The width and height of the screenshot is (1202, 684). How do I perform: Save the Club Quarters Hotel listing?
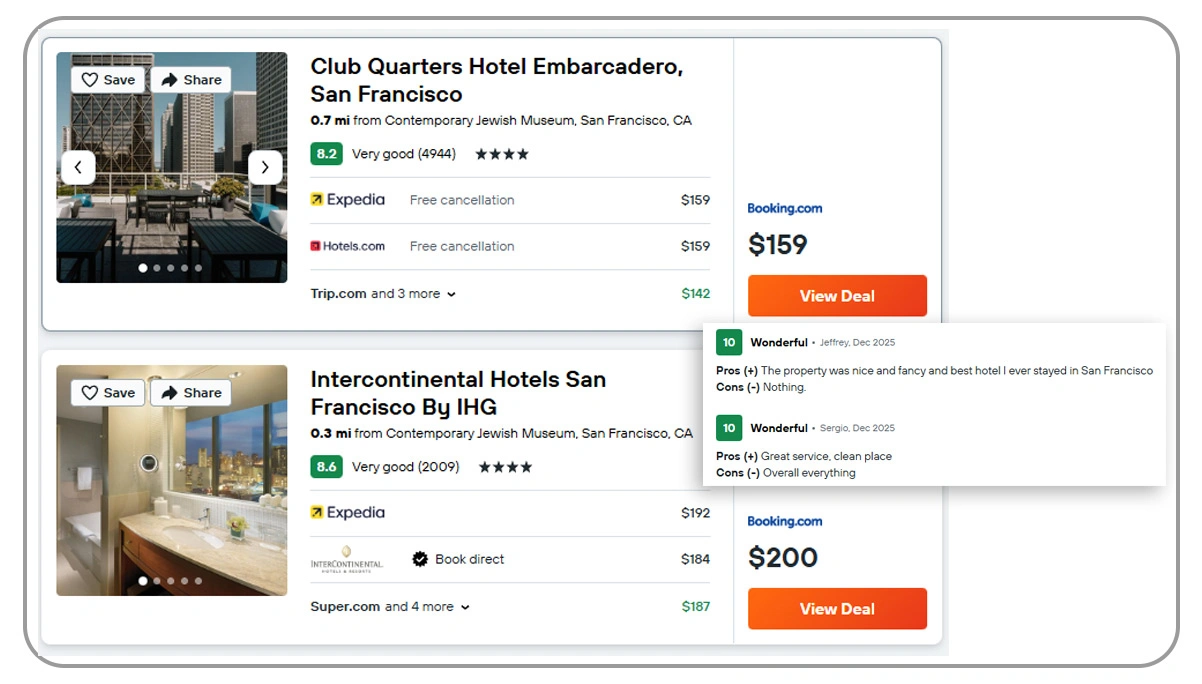coord(108,80)
